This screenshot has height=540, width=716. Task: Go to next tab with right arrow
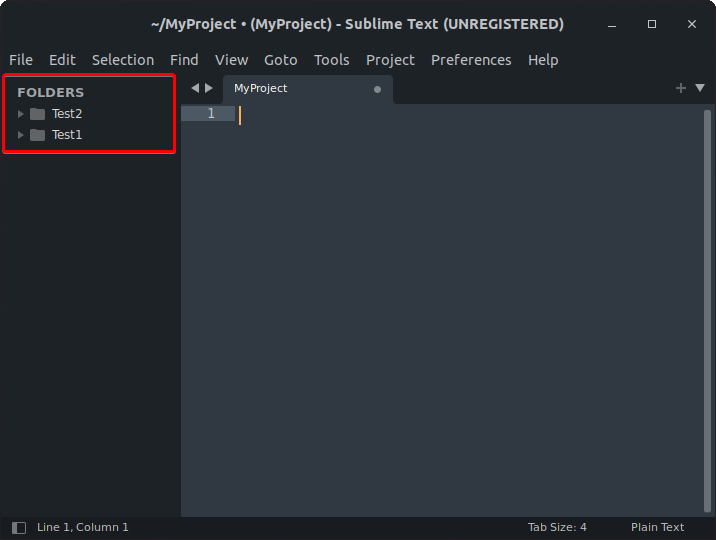tap(209, 88)
